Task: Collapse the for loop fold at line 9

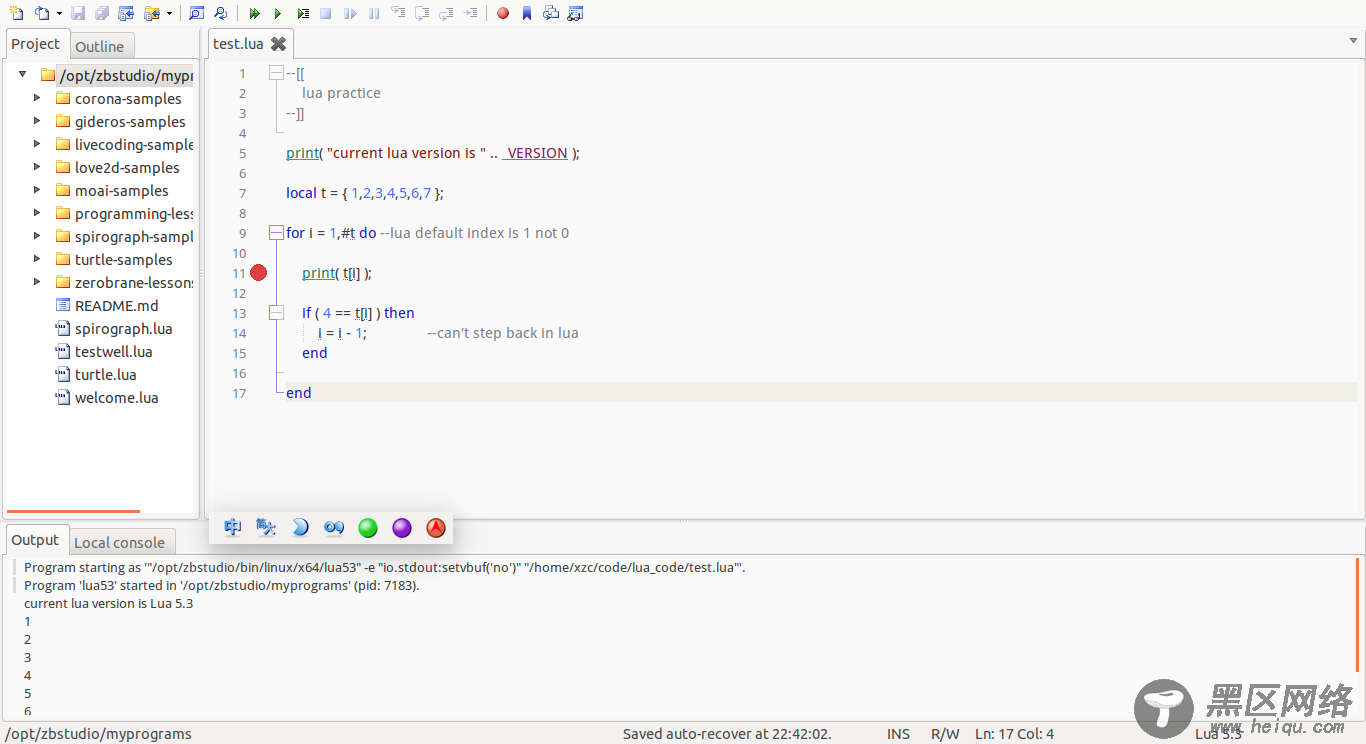Action: click(x=276, y=233)
